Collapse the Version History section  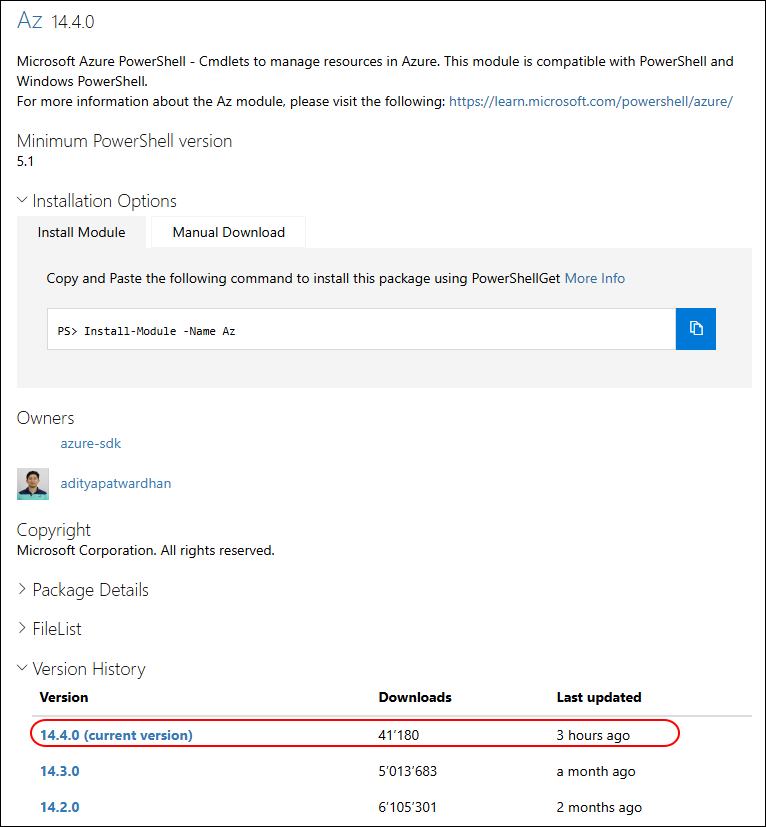(x=81, y=669)
